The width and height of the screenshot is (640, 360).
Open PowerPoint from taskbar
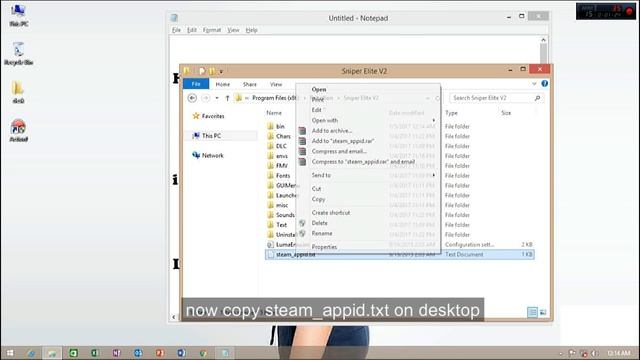(x=160, y=353)
